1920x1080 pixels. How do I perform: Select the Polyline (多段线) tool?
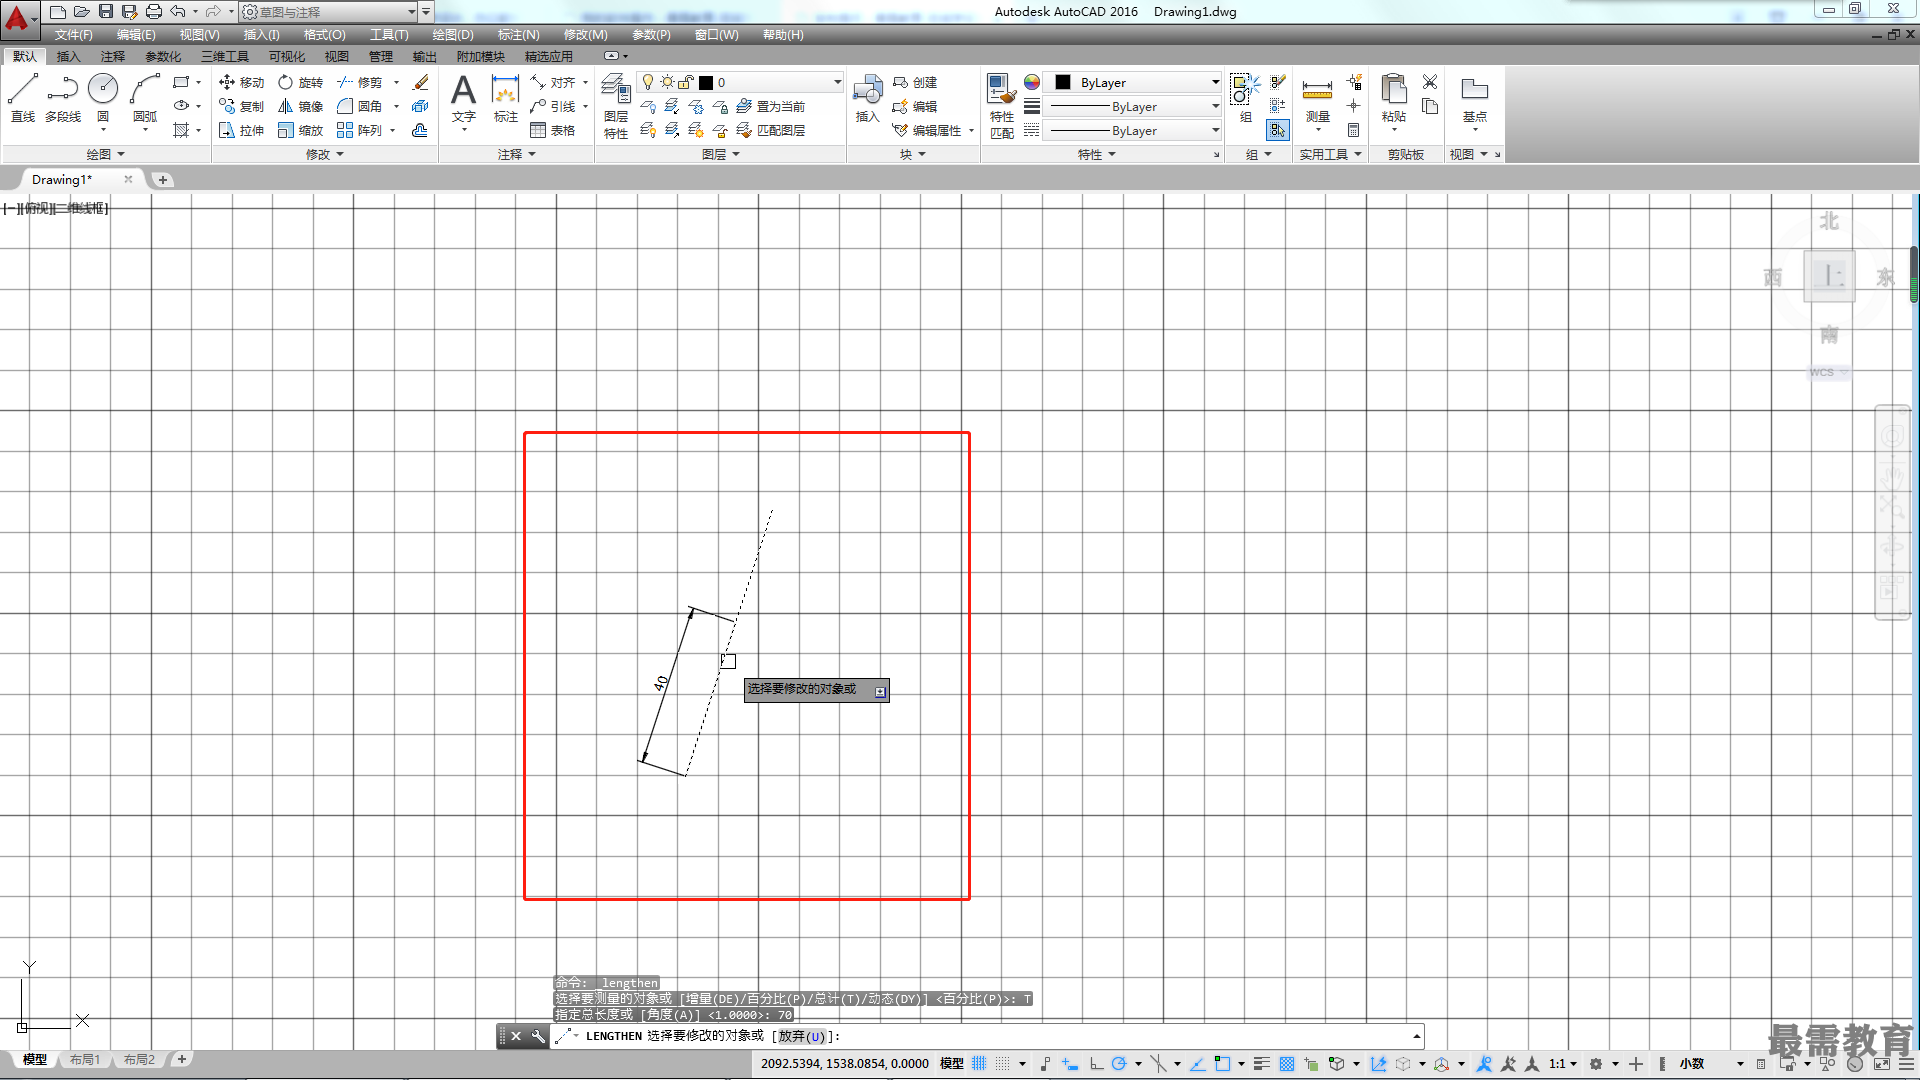click(x=63, y=98)
